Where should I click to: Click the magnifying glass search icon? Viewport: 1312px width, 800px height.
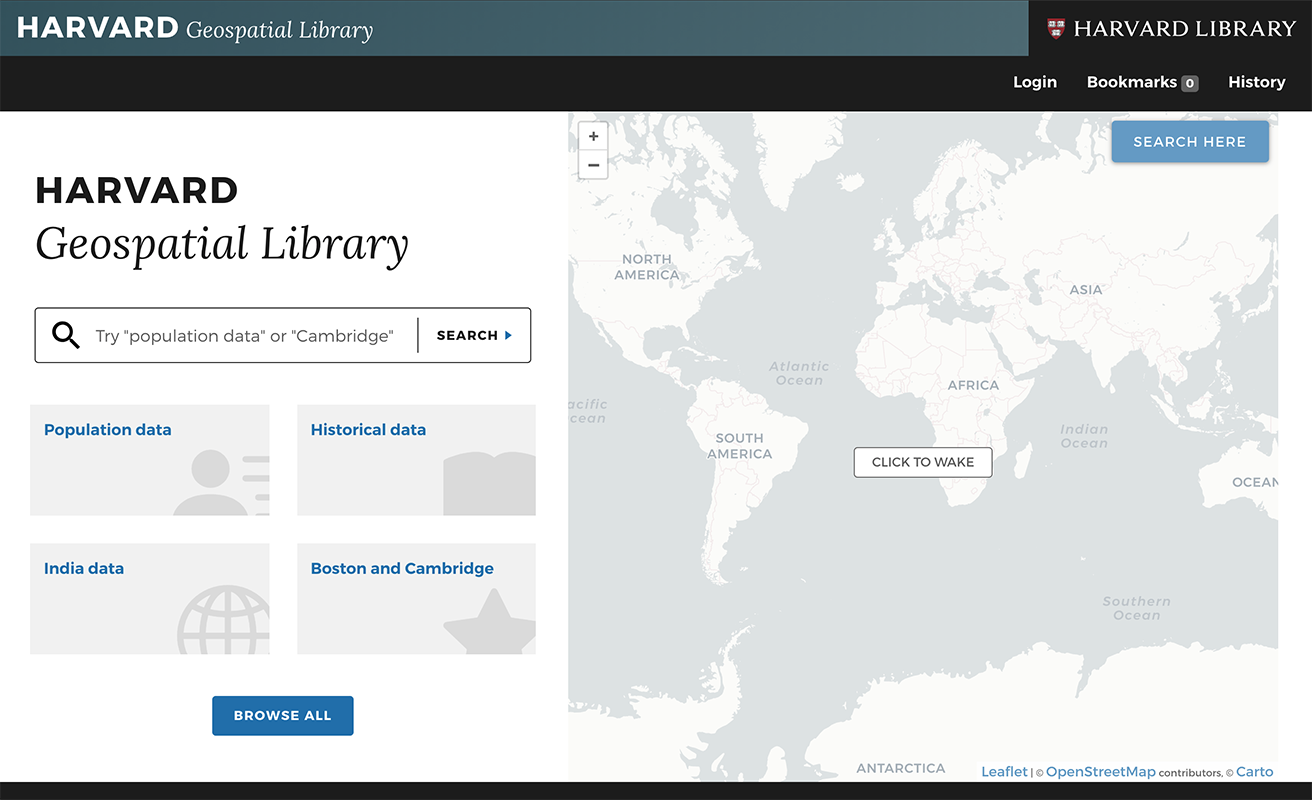[66, 335]
